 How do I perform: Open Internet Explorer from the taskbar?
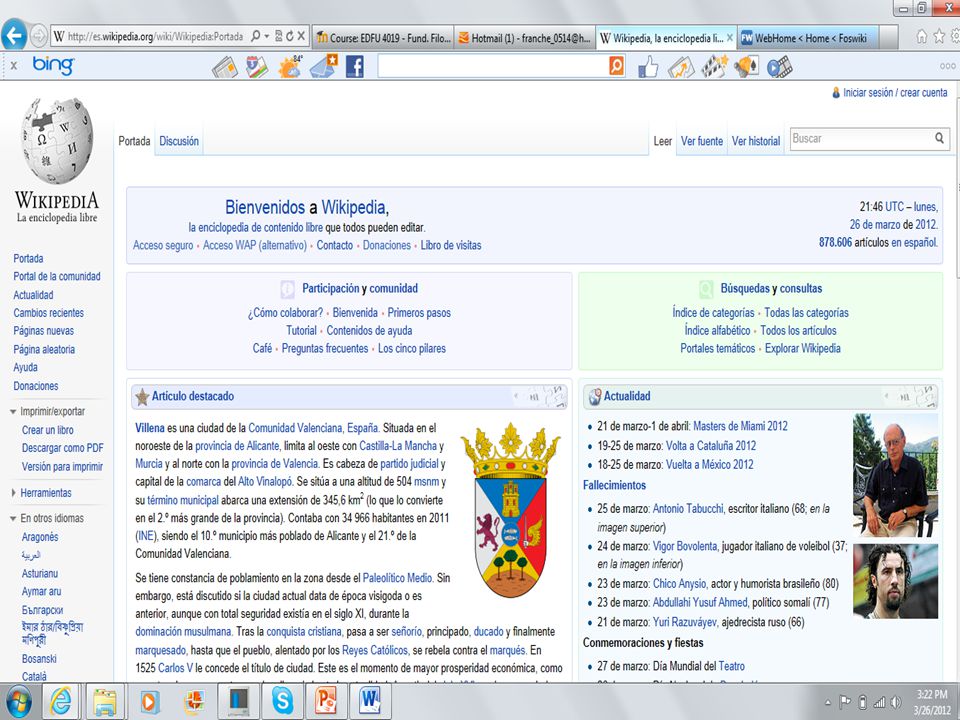tap(60, 702)
